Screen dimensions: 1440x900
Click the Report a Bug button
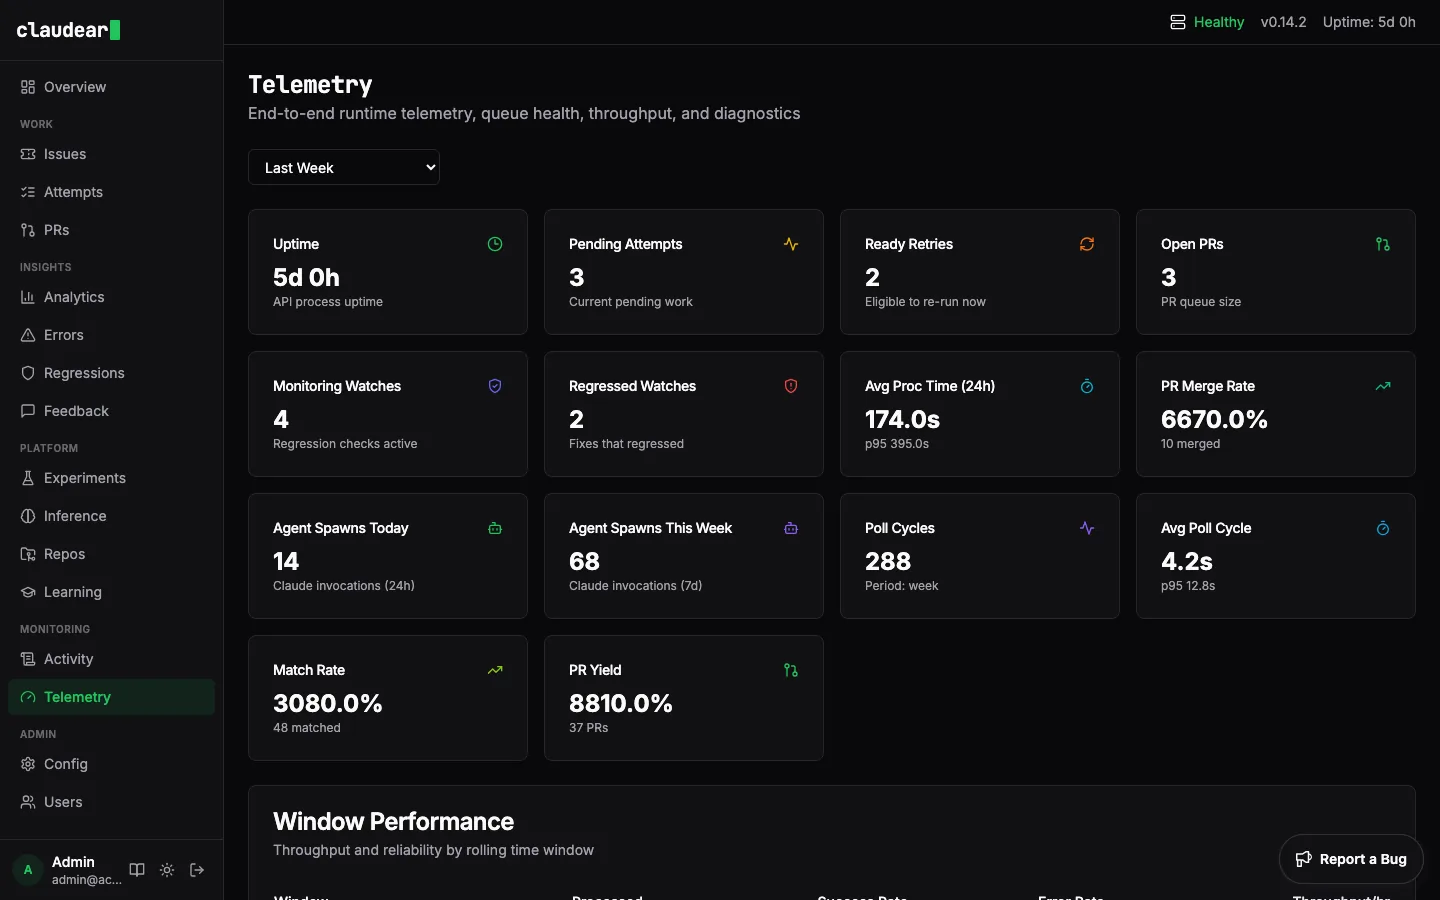(x=1350, y=859)
